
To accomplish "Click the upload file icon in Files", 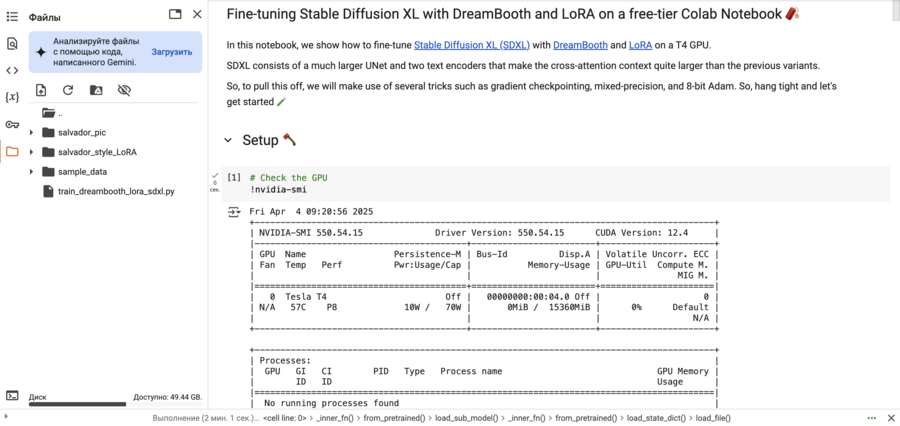I will click(x=41, y=90).
